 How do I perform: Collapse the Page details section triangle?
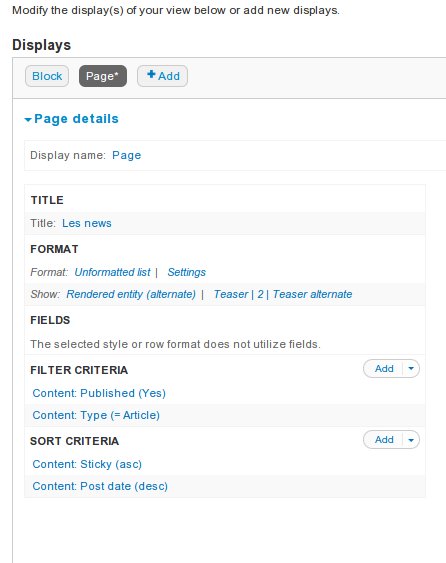pyautogui.click(x=28, y=120)
